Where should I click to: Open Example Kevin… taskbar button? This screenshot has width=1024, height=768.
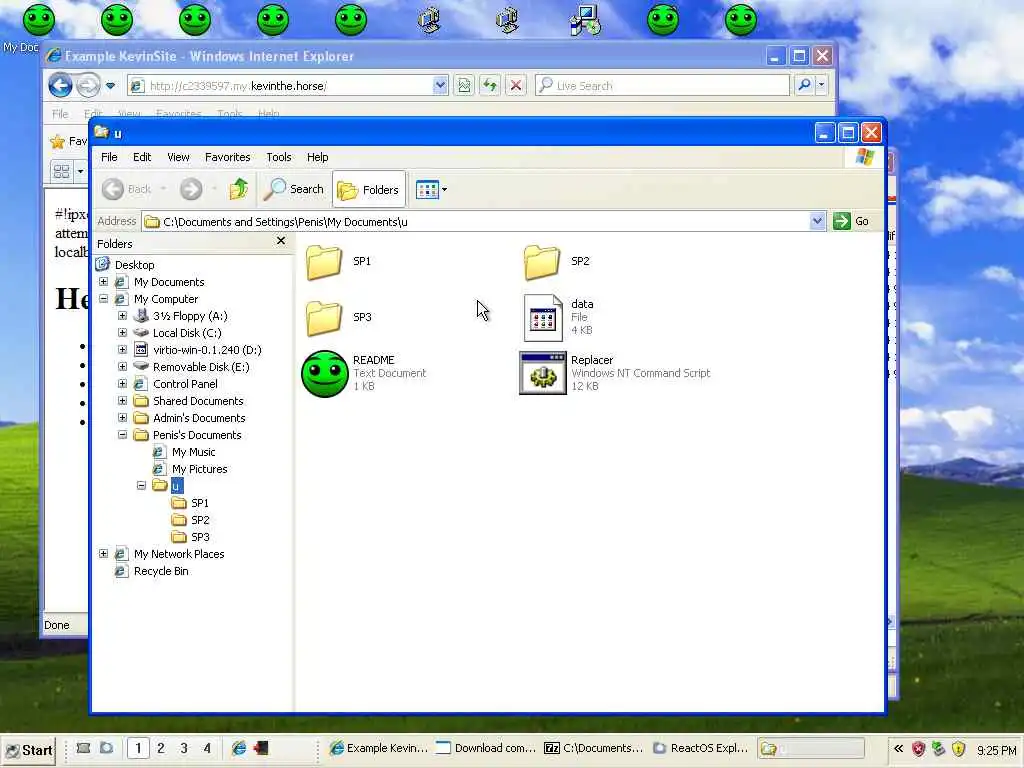coord(379,748)
